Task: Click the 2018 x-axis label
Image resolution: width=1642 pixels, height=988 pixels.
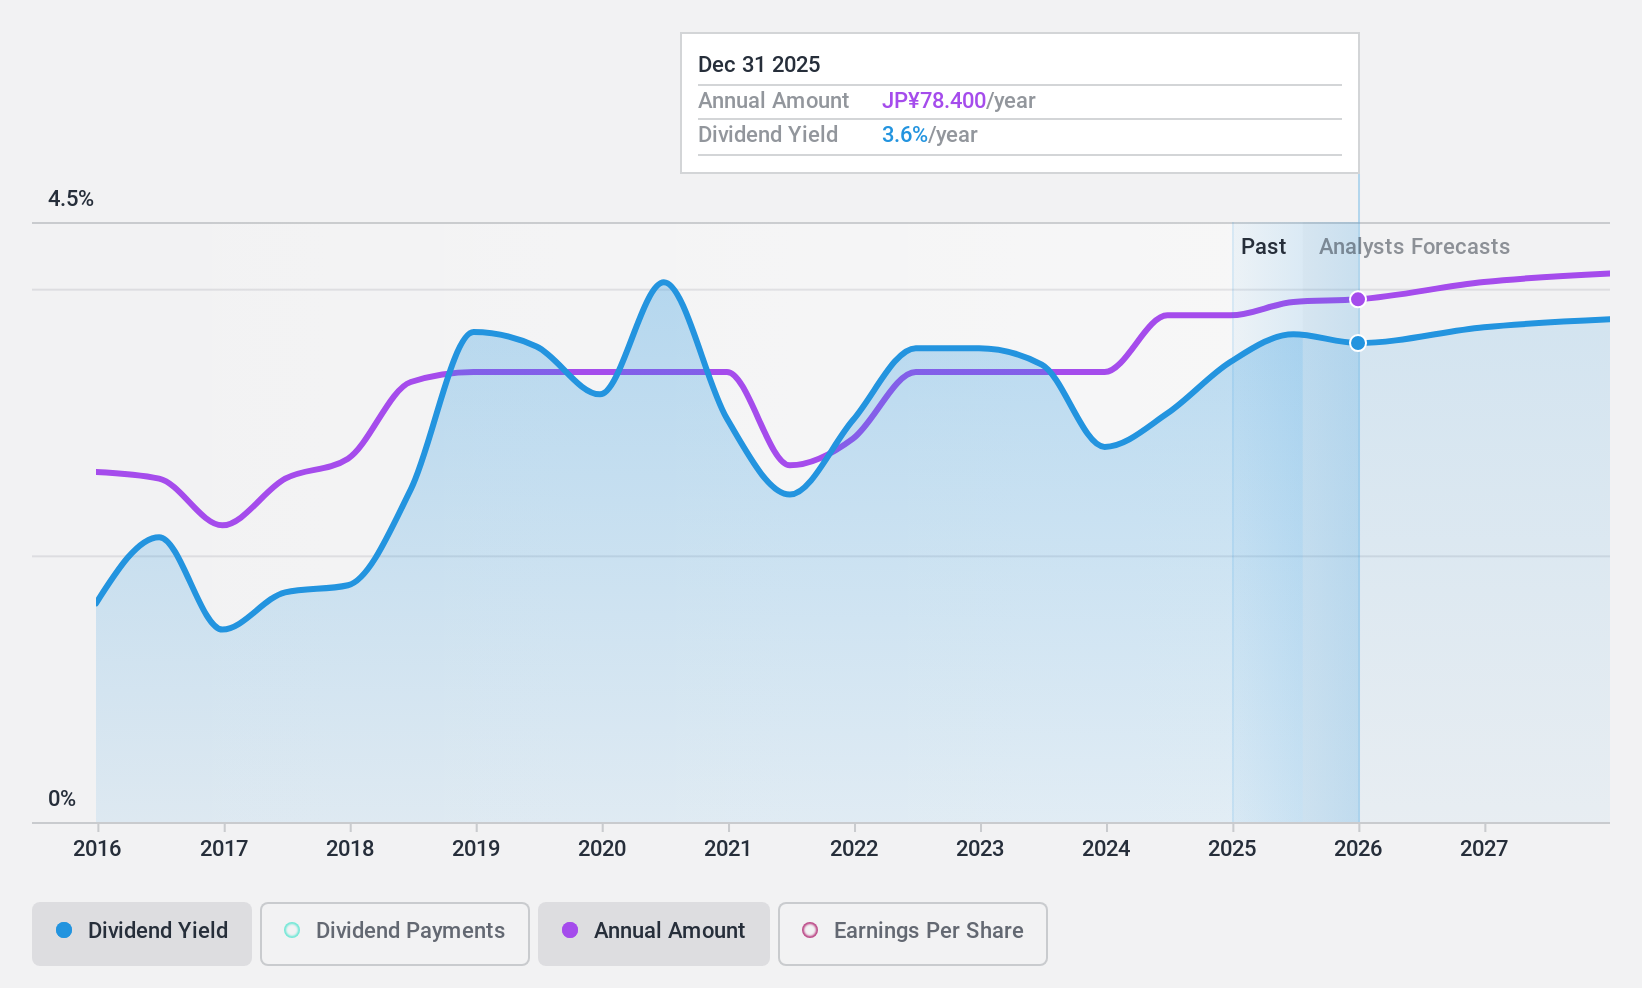Action: pyautogui.click(x=350, y=849)
